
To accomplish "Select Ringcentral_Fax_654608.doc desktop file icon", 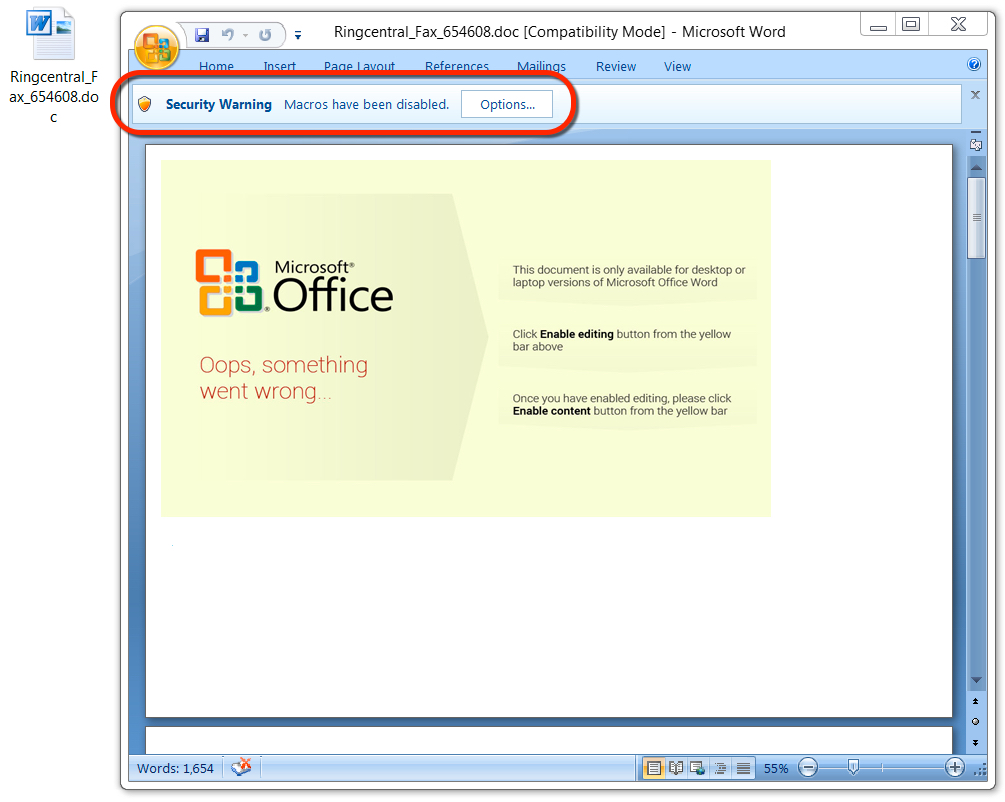I will pyautogui.click(x=53, y=67).
